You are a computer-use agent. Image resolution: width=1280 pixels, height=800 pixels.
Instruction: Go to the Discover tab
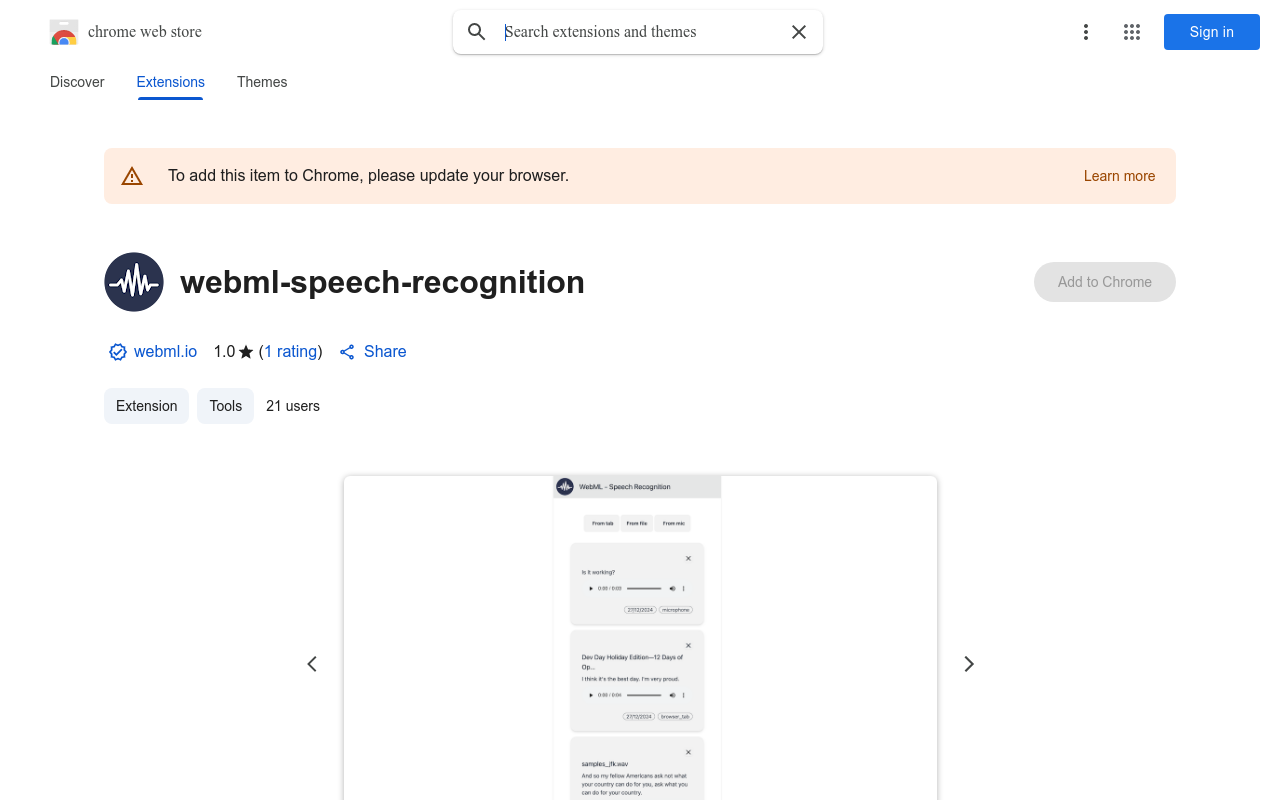(77, 82)
